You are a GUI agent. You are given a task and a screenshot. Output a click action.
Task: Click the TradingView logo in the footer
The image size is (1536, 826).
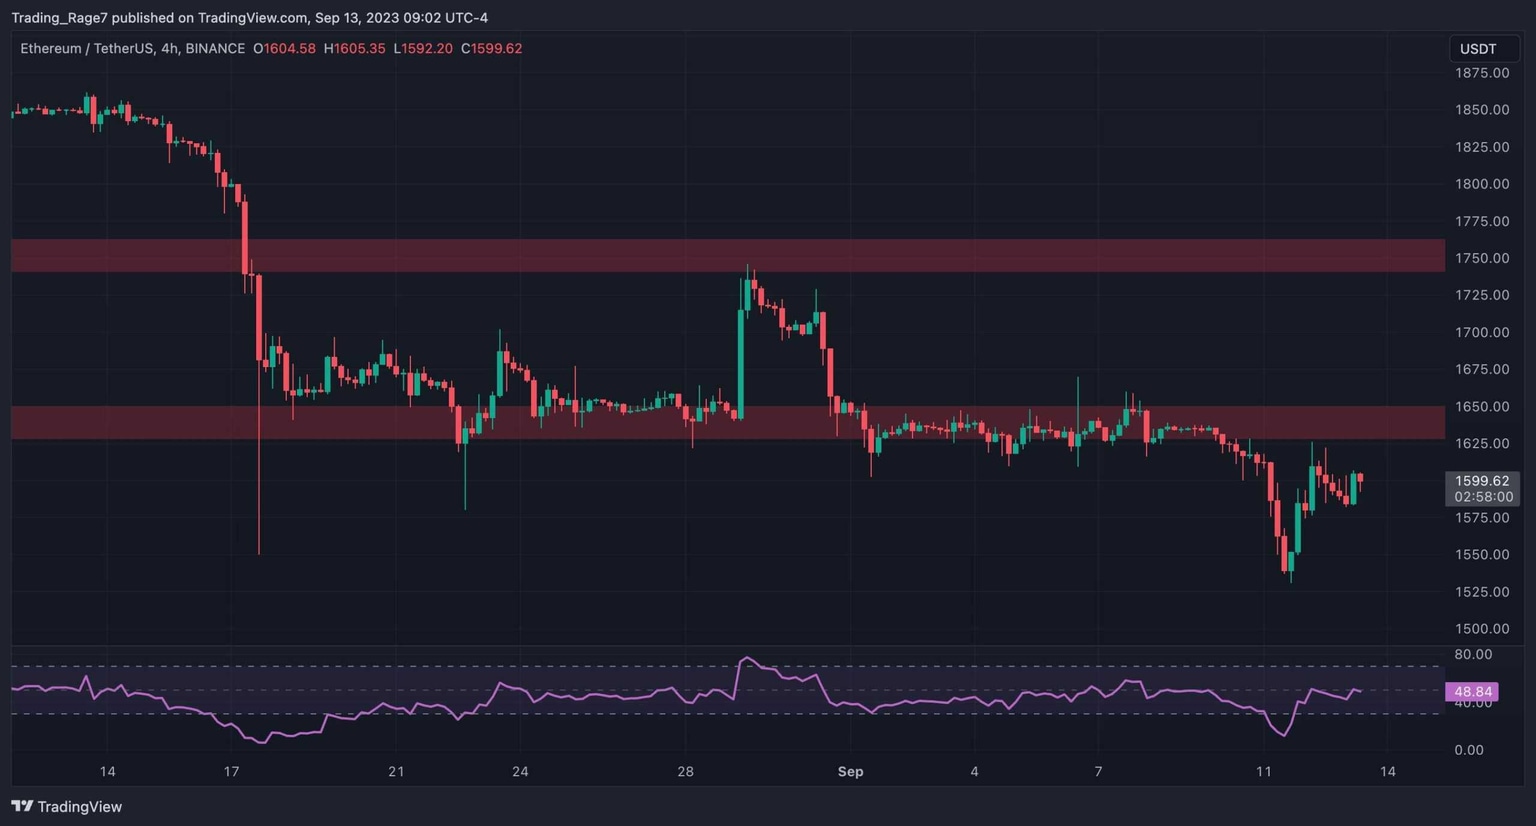click(x=67, y=806)
